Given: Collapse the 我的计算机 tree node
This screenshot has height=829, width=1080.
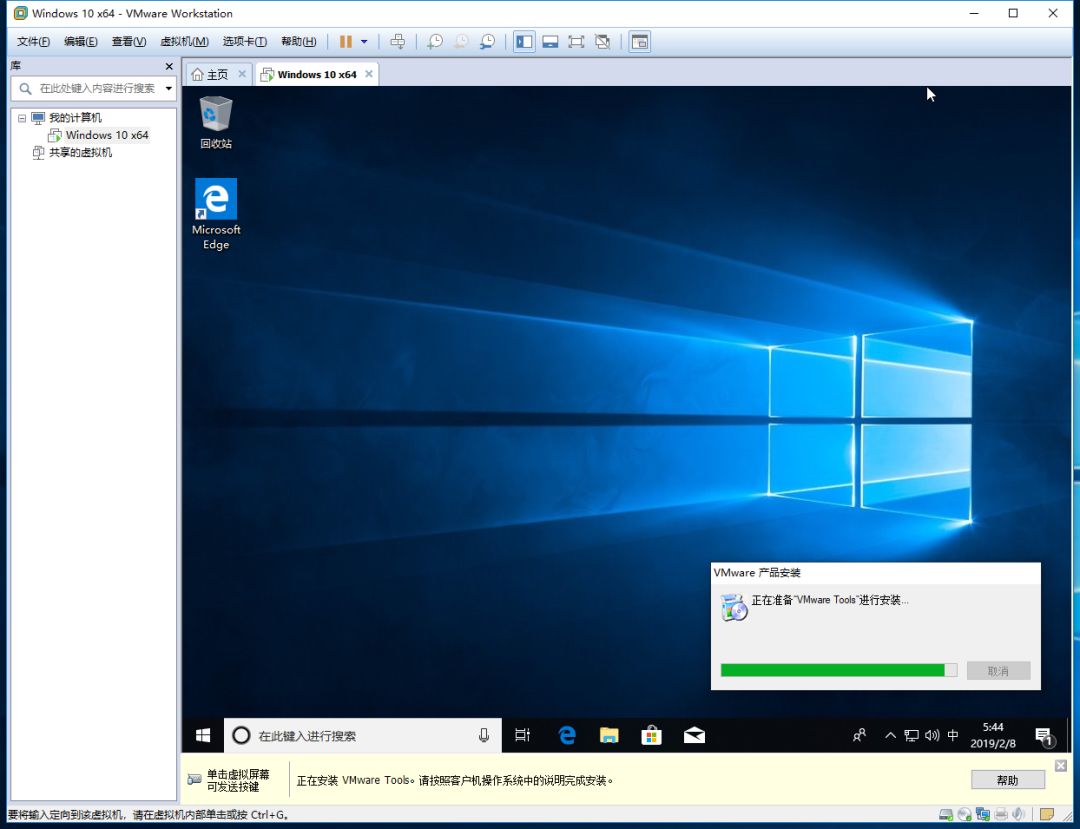Looking at the screenshot, I should (x=22, y=118).
